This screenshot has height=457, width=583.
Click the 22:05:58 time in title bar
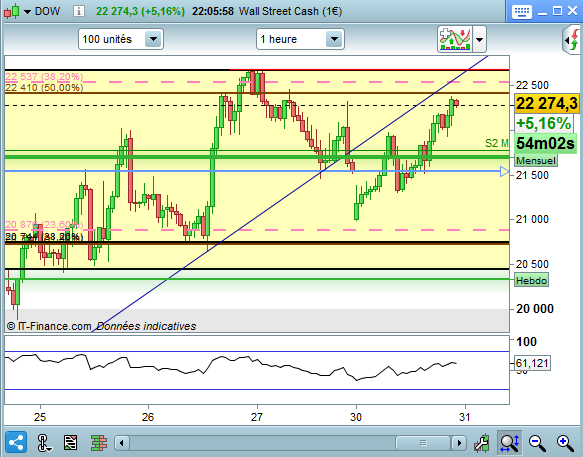tap(213, 11)
